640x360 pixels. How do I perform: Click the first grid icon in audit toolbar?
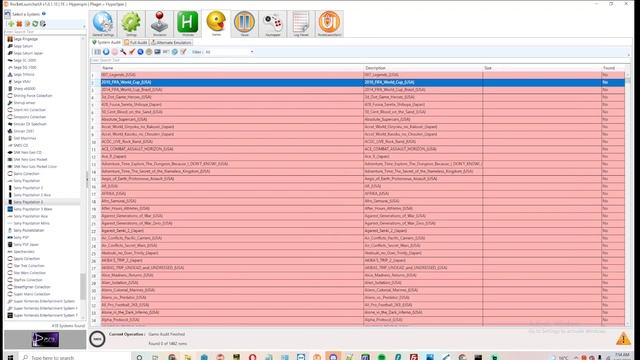pos(98,52)
